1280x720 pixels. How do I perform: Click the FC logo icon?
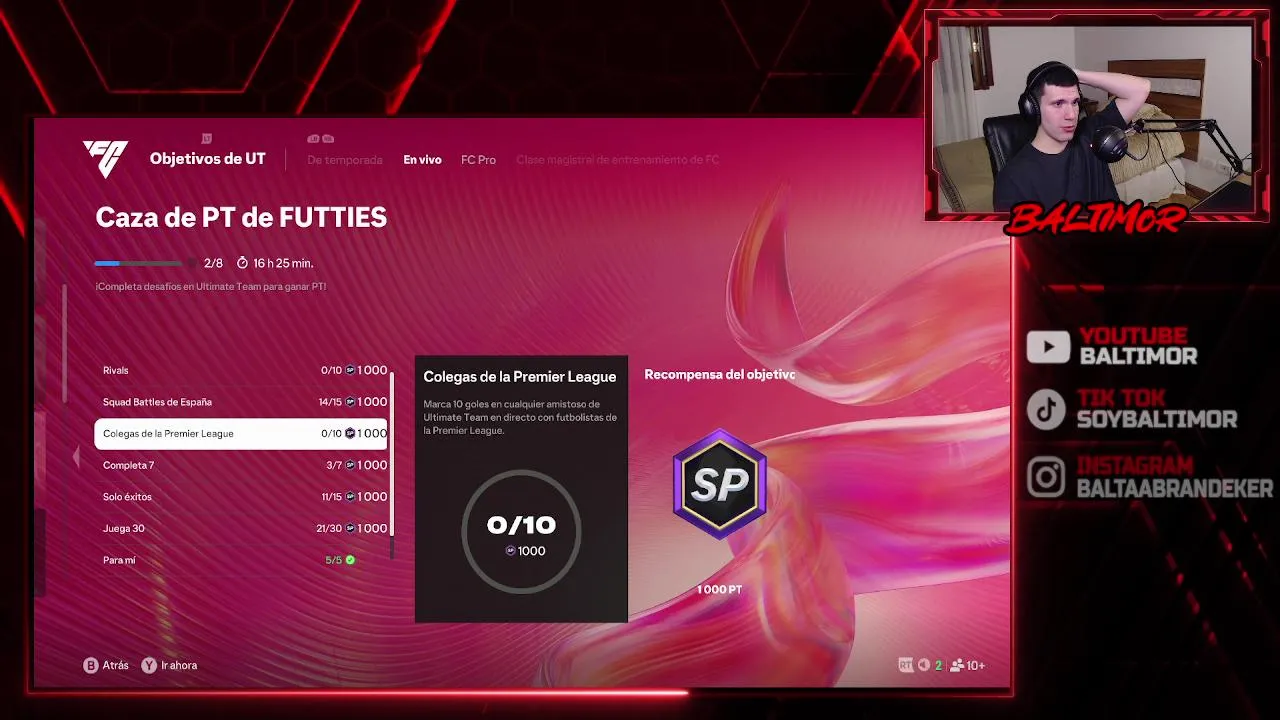(x=105, y=159)
